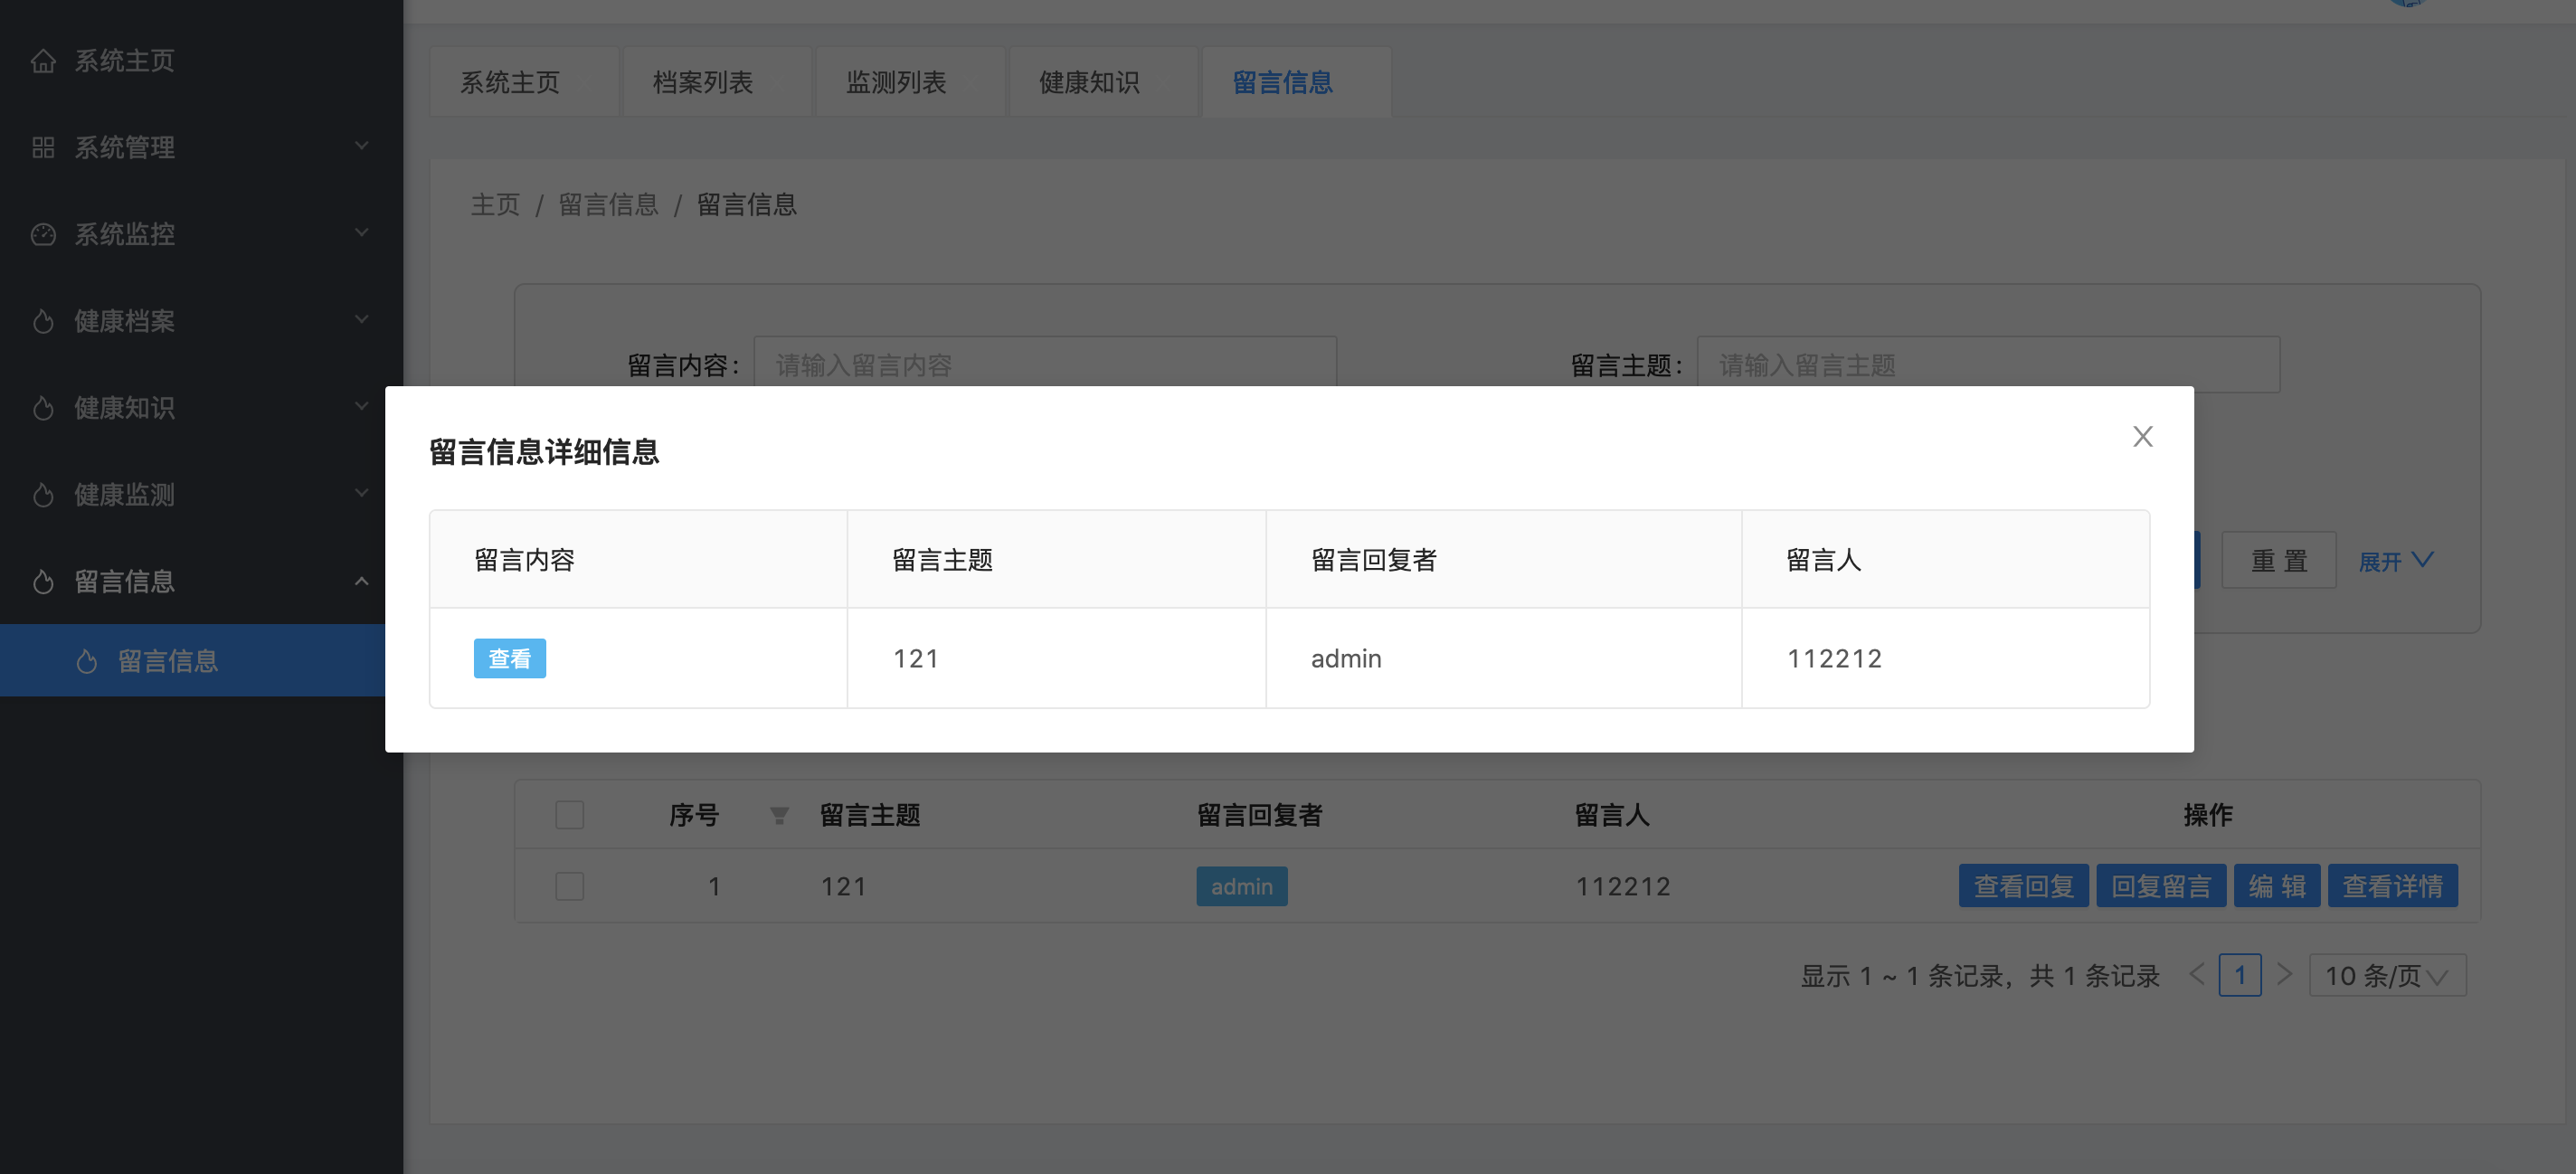Click the 留言主题 input field

1990,365
